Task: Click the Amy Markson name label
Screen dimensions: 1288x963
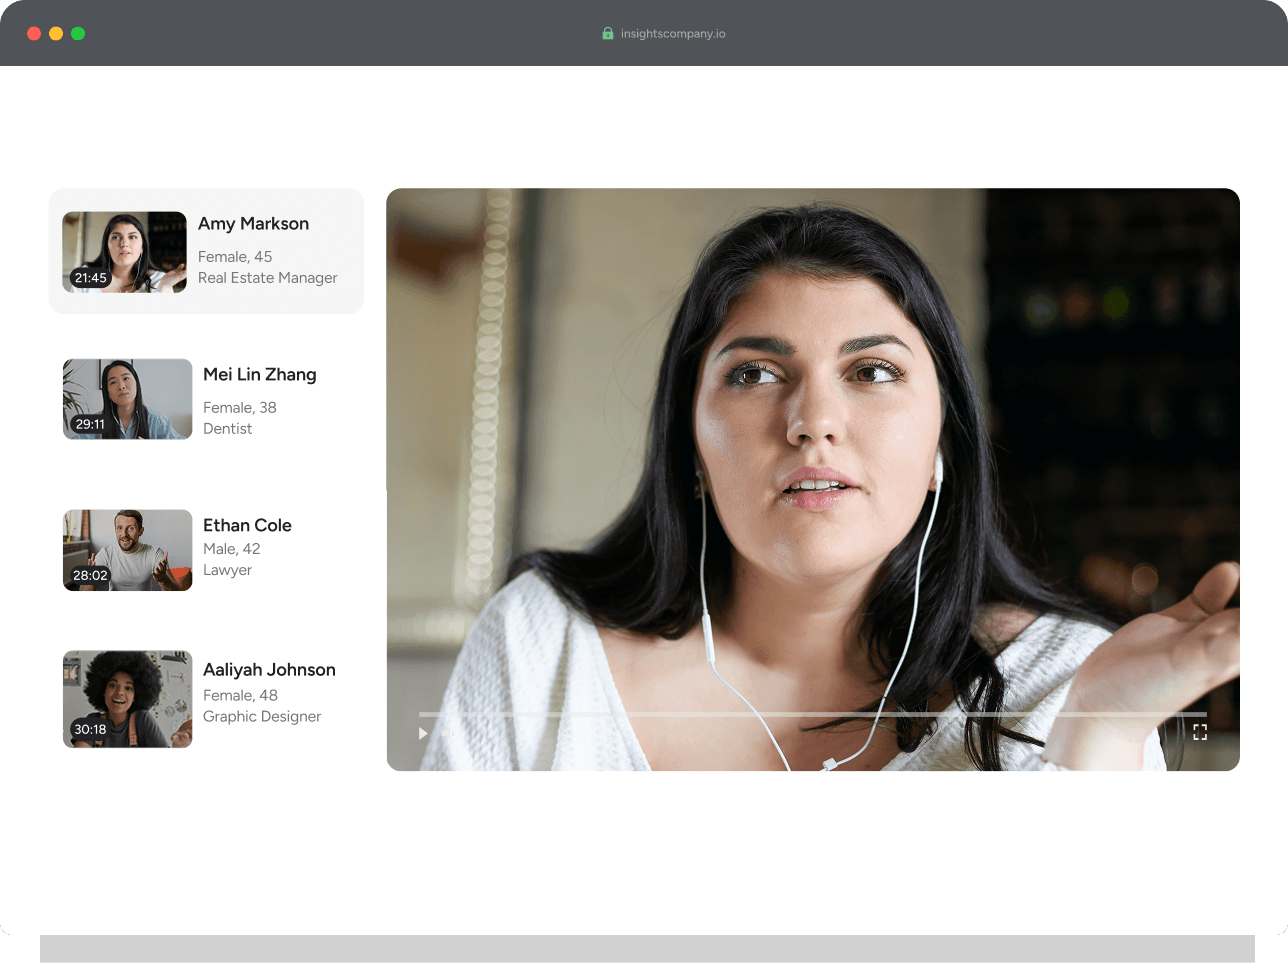Action: point(253,224)
